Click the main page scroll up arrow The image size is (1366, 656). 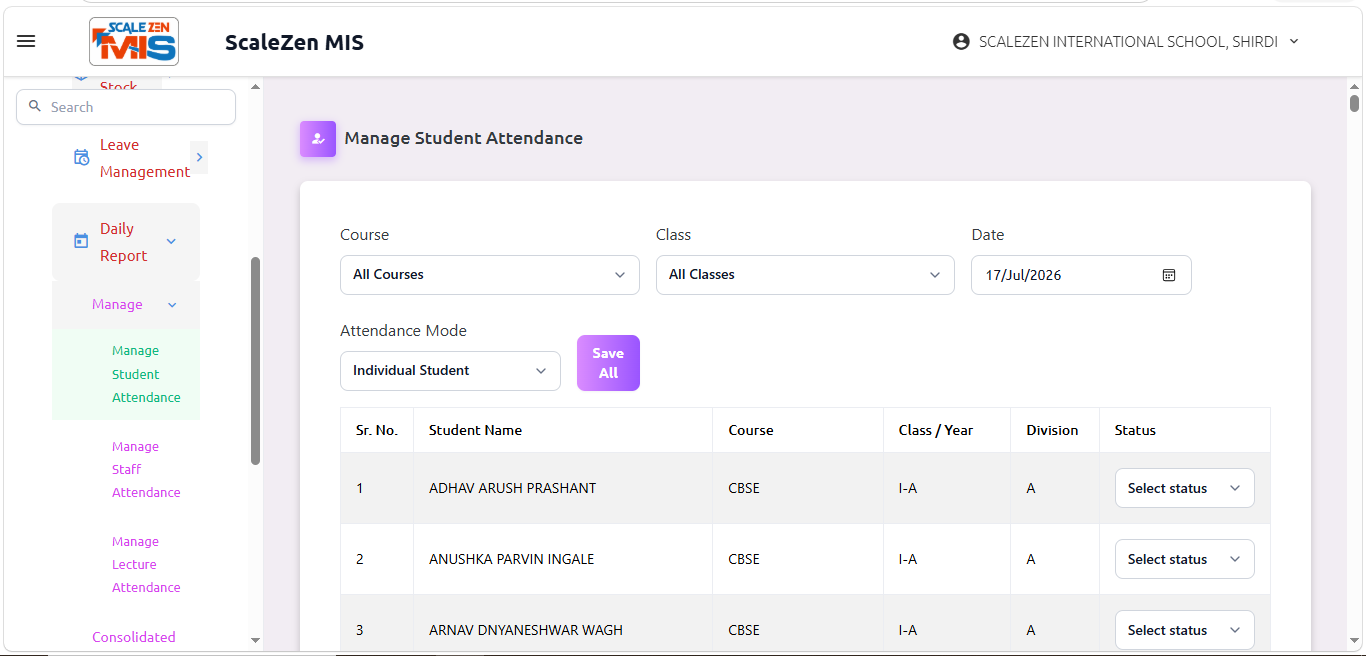1354,85
